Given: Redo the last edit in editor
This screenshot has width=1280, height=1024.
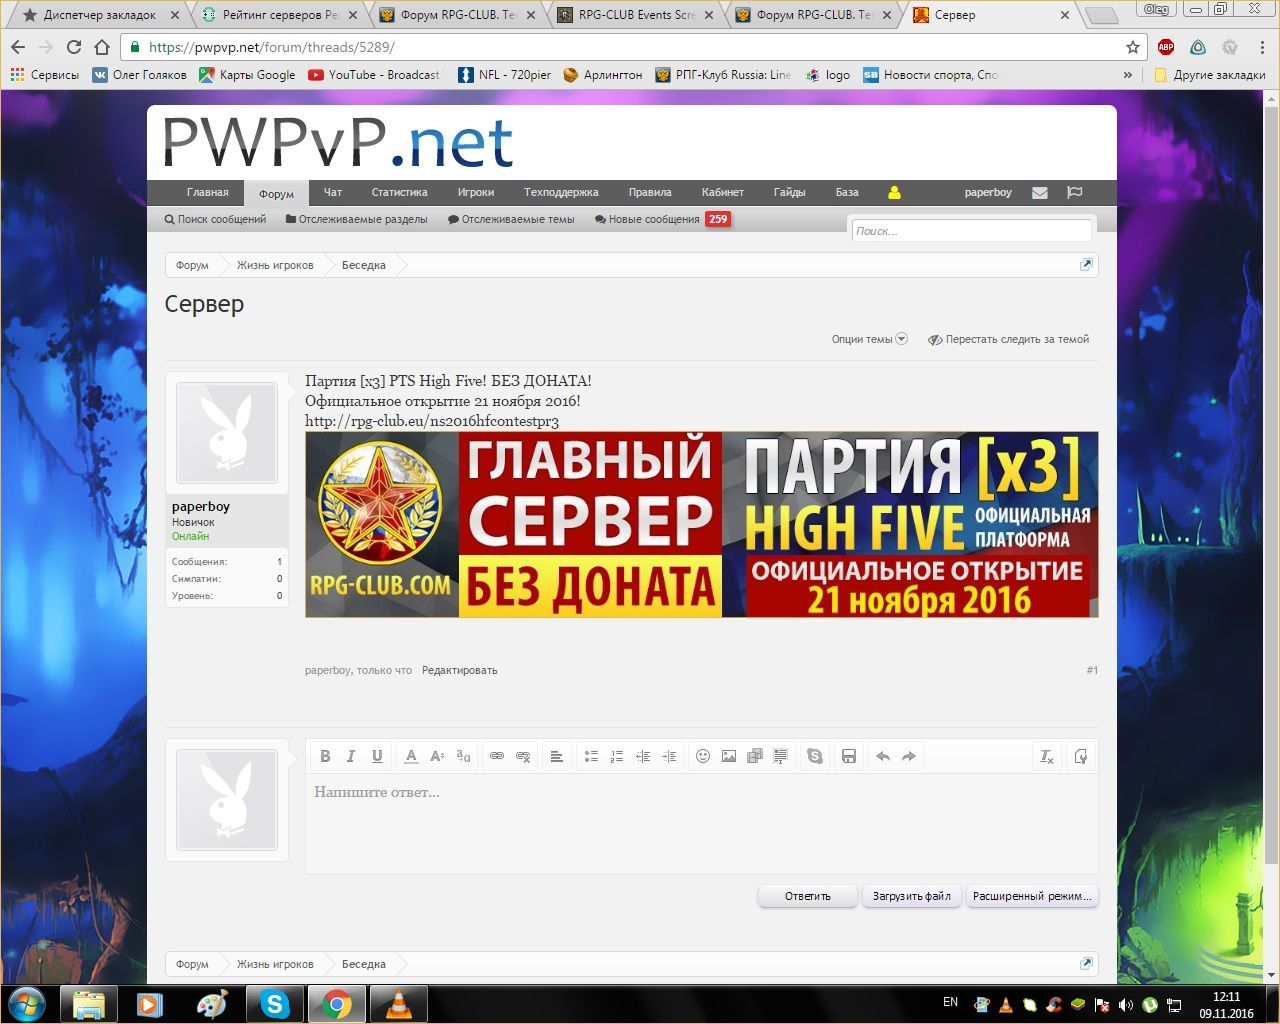Looking at the screenshot, I should (909, 756).
